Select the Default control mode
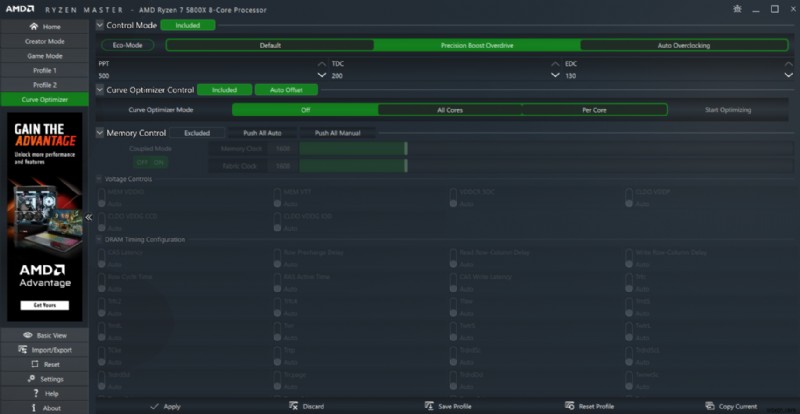This screenshot has width=800, height=414. click(x=270, y=45)
